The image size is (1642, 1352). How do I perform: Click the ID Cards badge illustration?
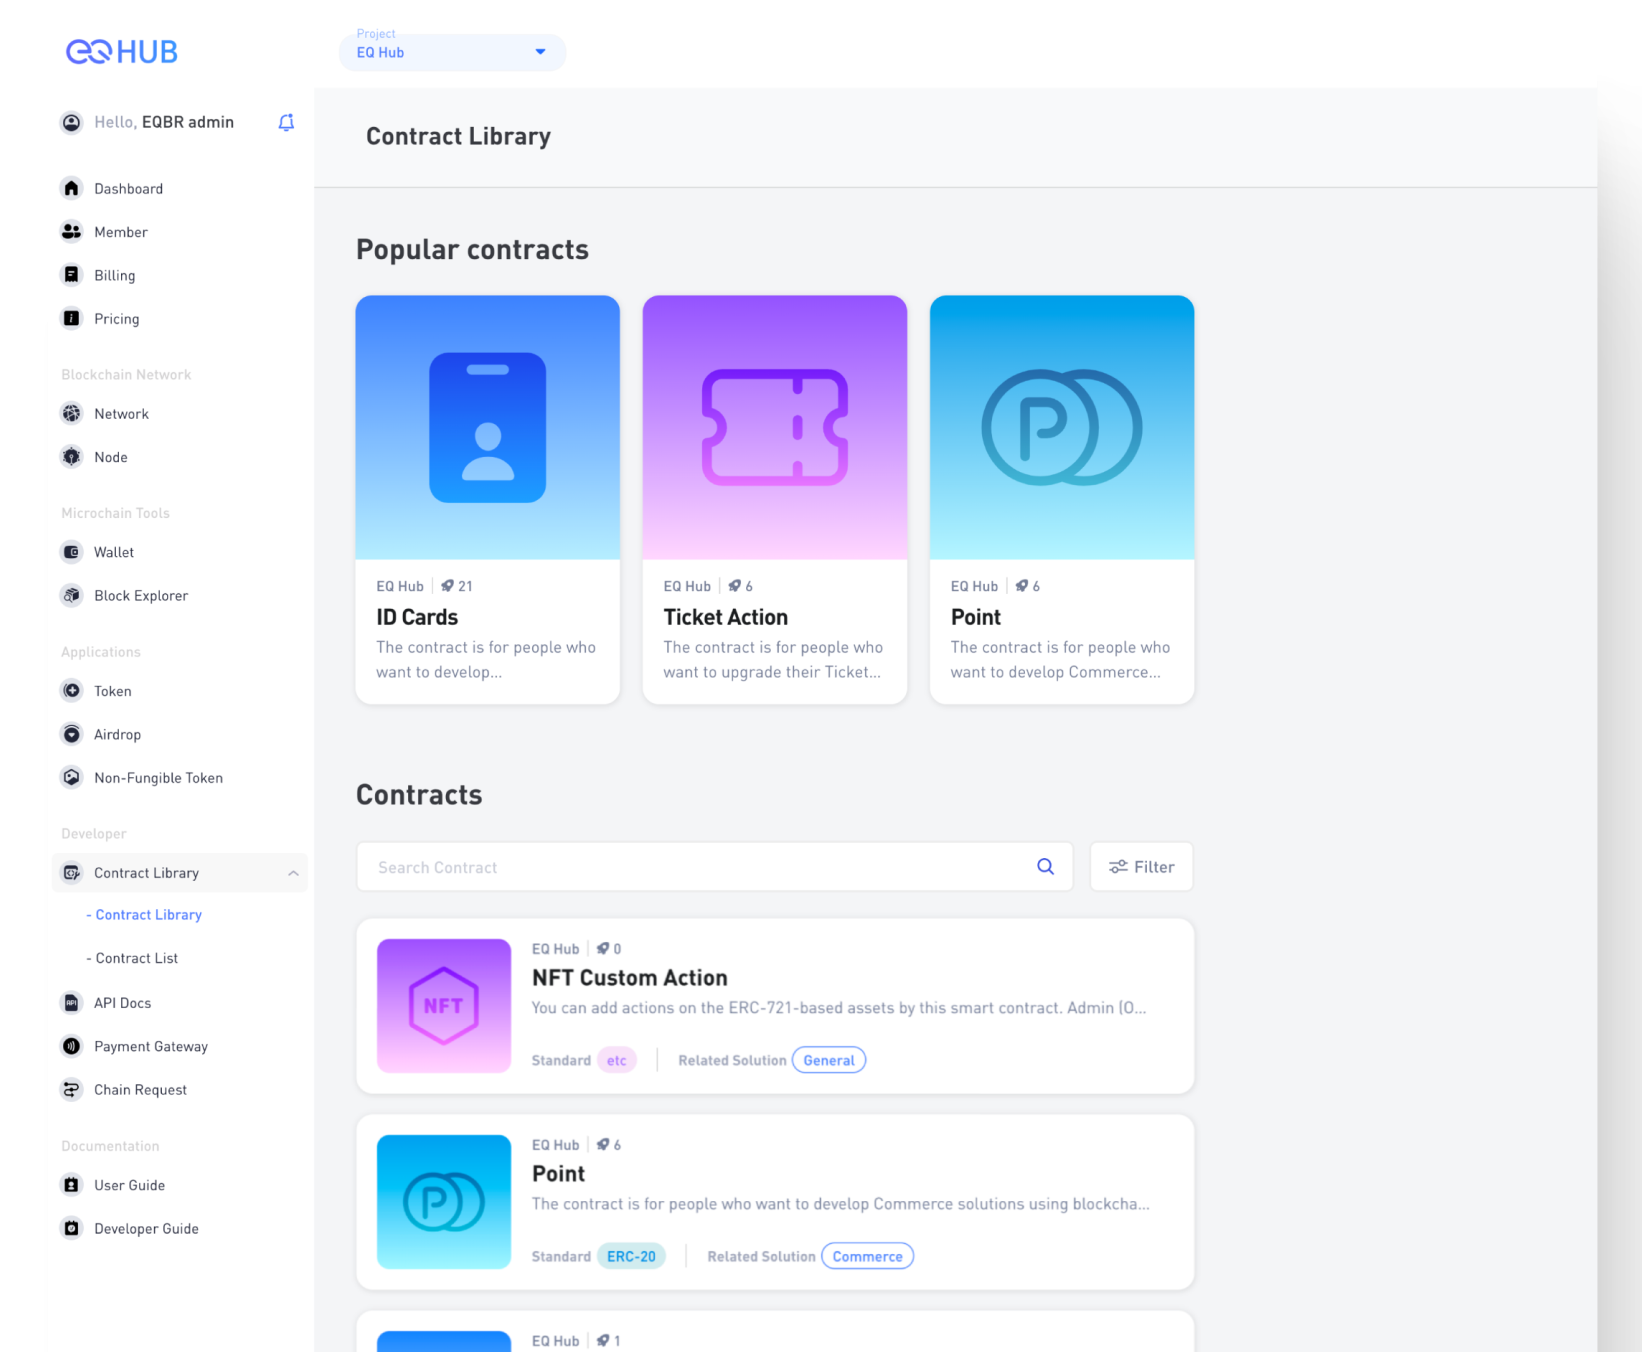tap(488, 427)
